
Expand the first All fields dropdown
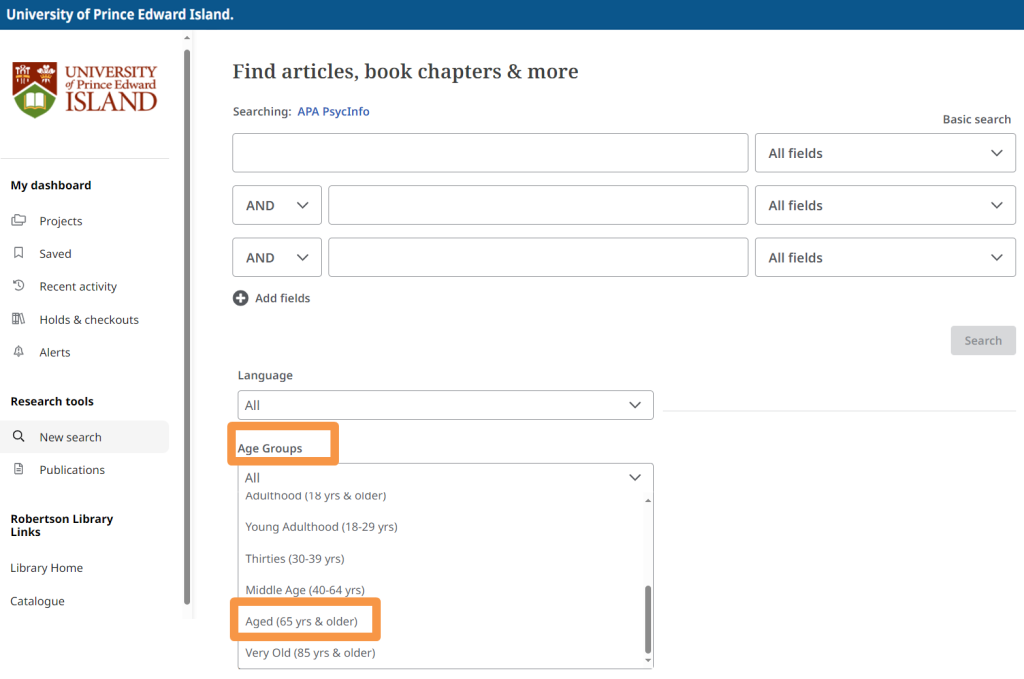(885, 153)
